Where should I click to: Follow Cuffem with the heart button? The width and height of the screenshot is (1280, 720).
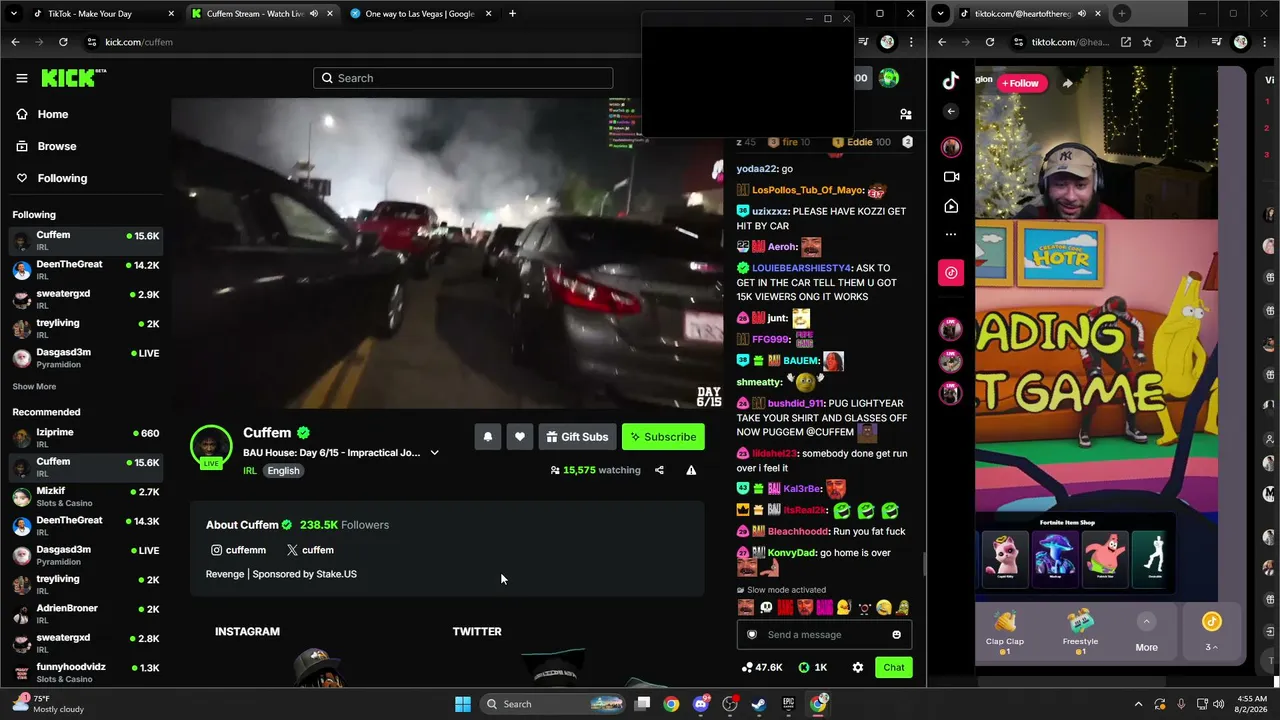520,437
